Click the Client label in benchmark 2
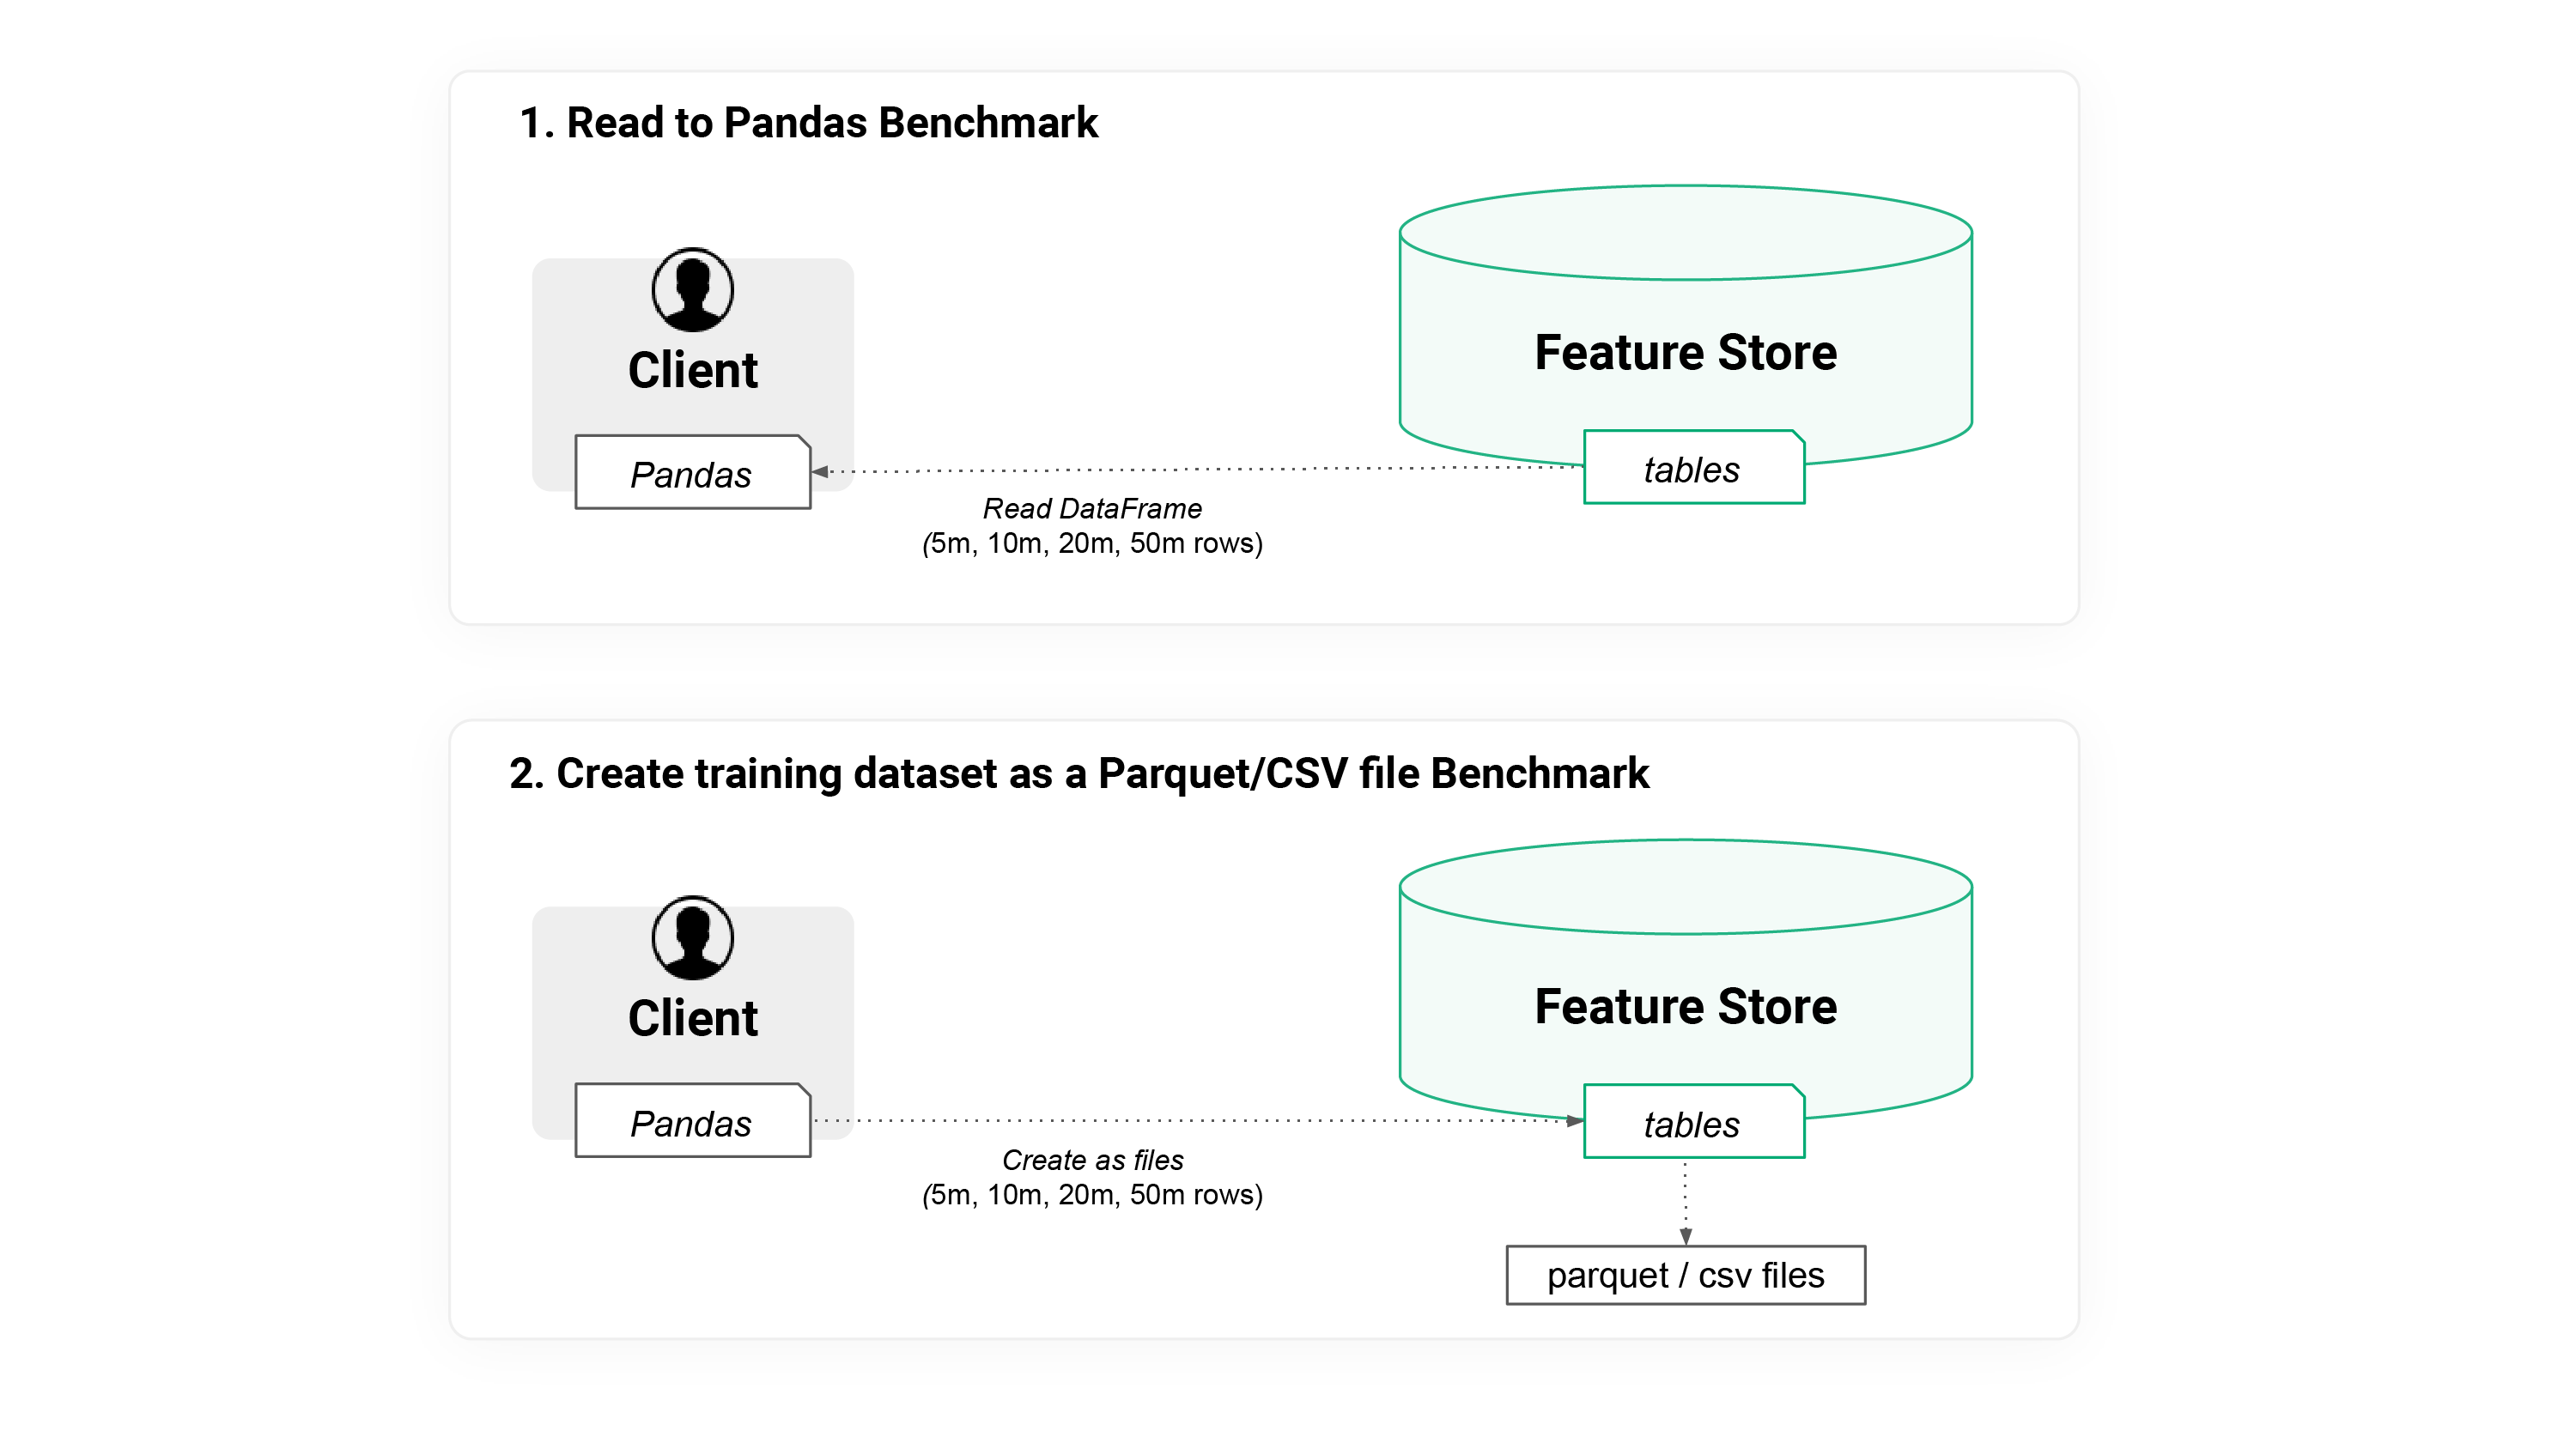 692,1018
